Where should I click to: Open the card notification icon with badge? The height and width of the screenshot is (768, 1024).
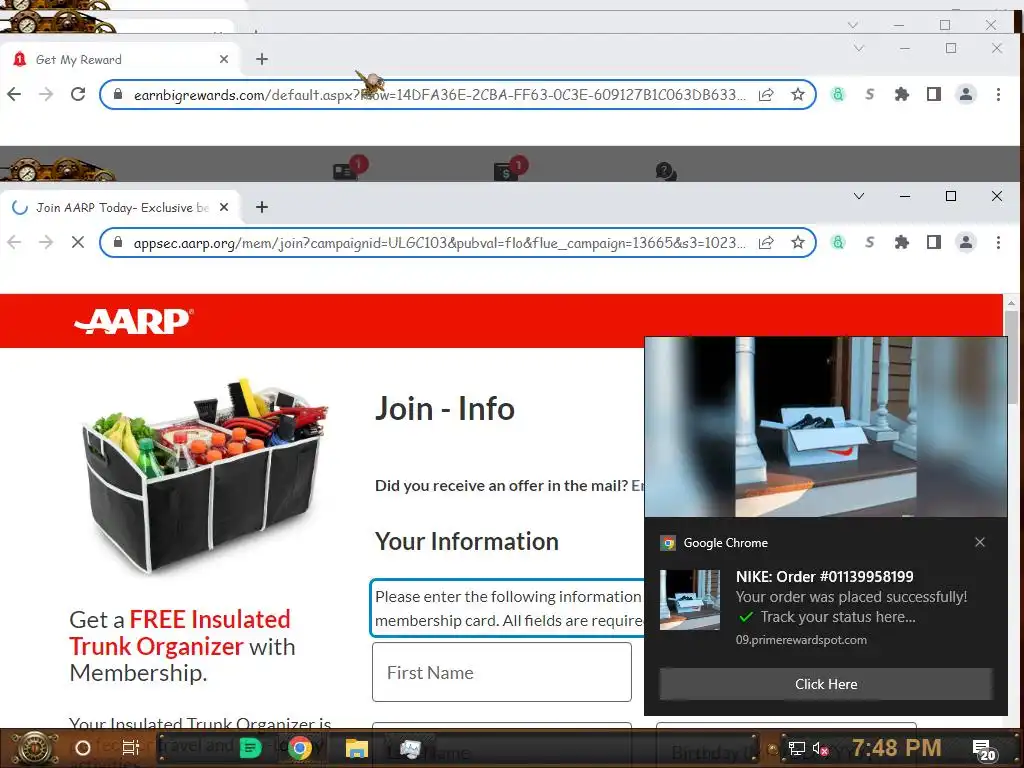[349, 168]
